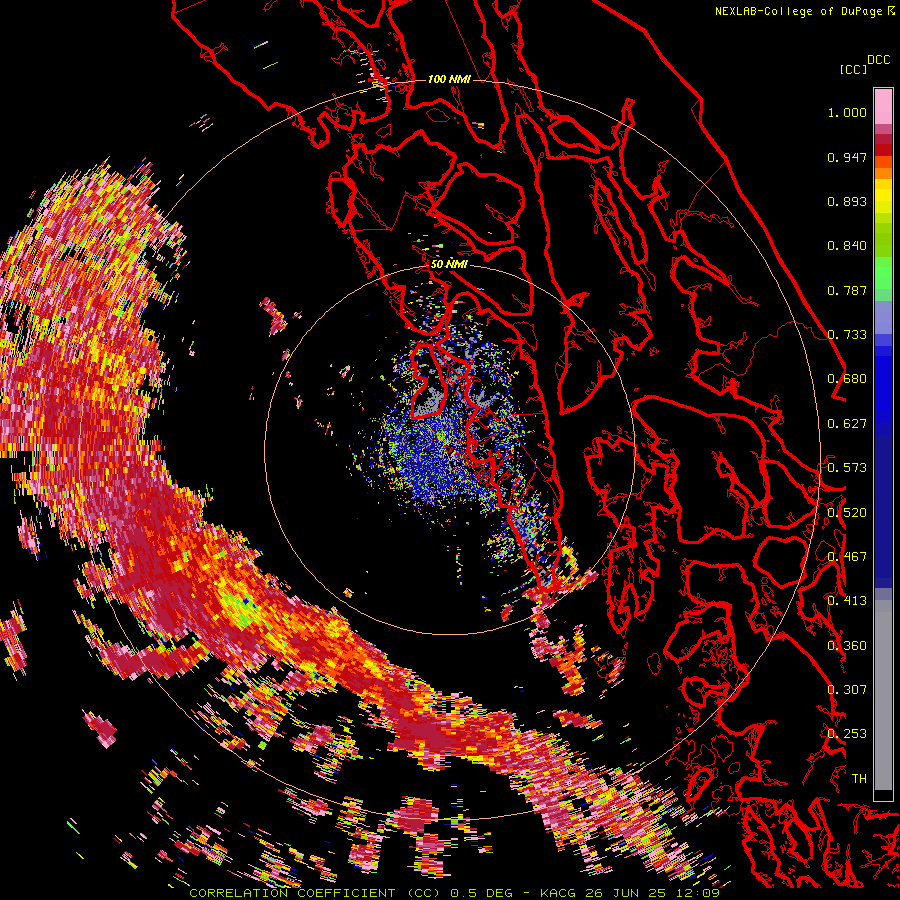Pick the bright green color band beside 0.787

pos(883,273)
